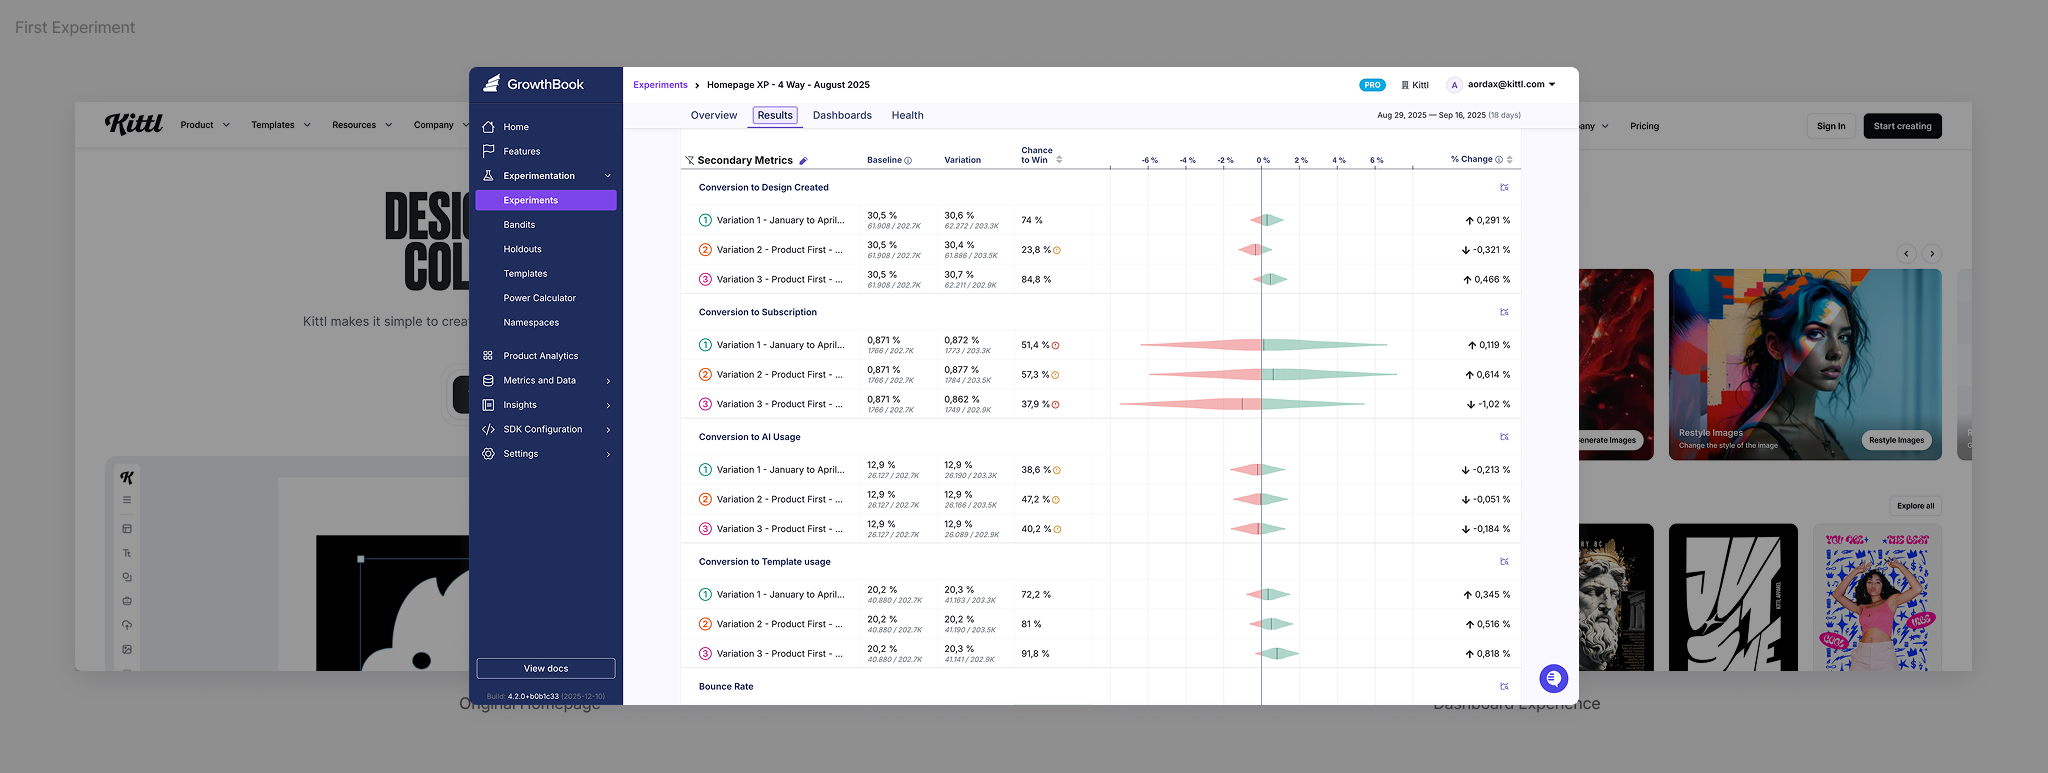Open Product Analytics grid icon
This screenshot has width=2048, height=773.
click(488, 356)
